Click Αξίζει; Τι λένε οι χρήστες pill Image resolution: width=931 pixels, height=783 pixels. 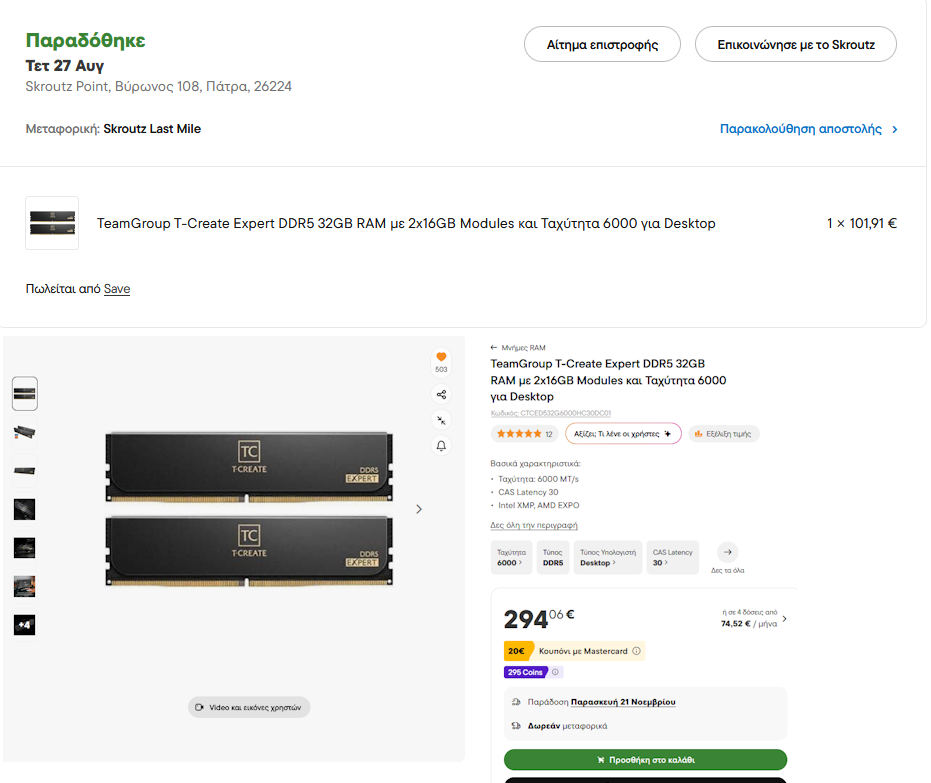tap(623, 434)
